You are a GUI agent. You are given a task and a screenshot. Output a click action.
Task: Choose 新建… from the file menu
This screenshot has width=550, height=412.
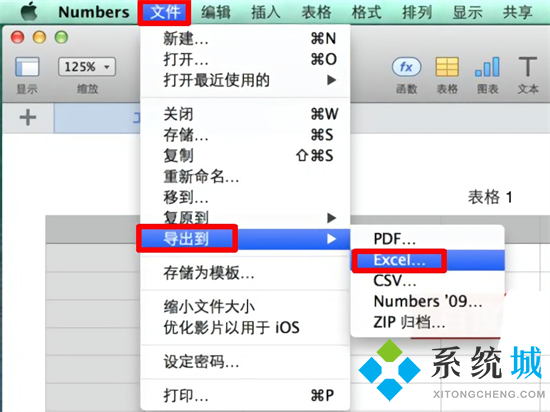click(x=245, y=38)
